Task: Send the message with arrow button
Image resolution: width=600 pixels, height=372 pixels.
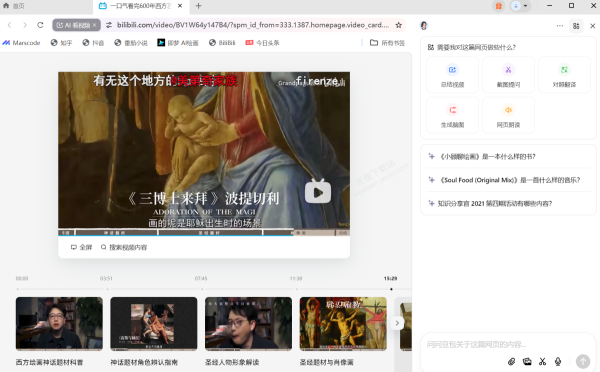Action: click(x=583, y=361)
